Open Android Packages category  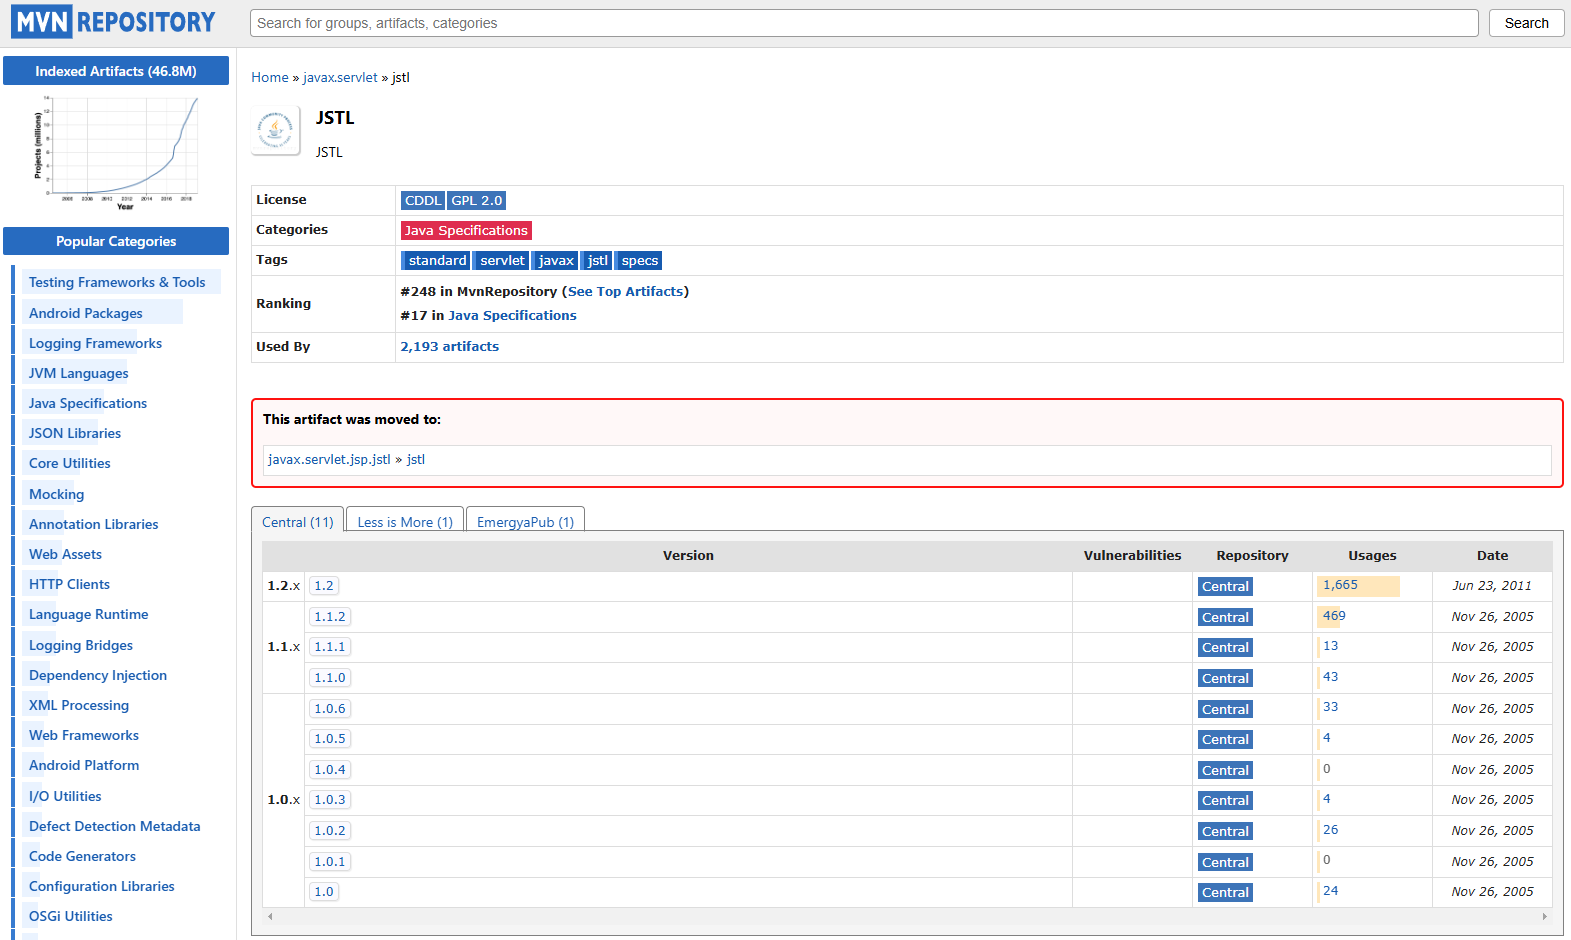(x=86, y=313)
